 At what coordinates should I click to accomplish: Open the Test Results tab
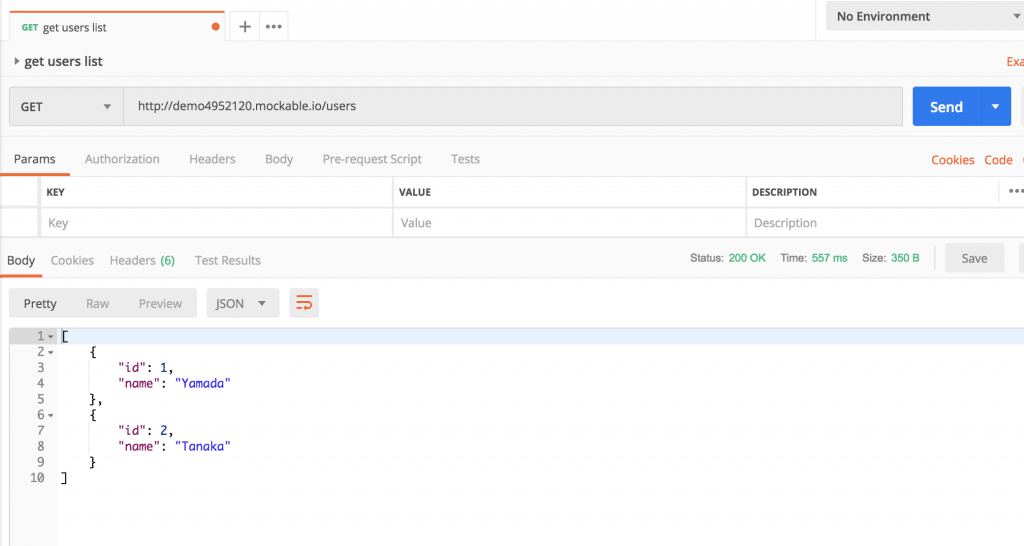(x=227, y=260)
